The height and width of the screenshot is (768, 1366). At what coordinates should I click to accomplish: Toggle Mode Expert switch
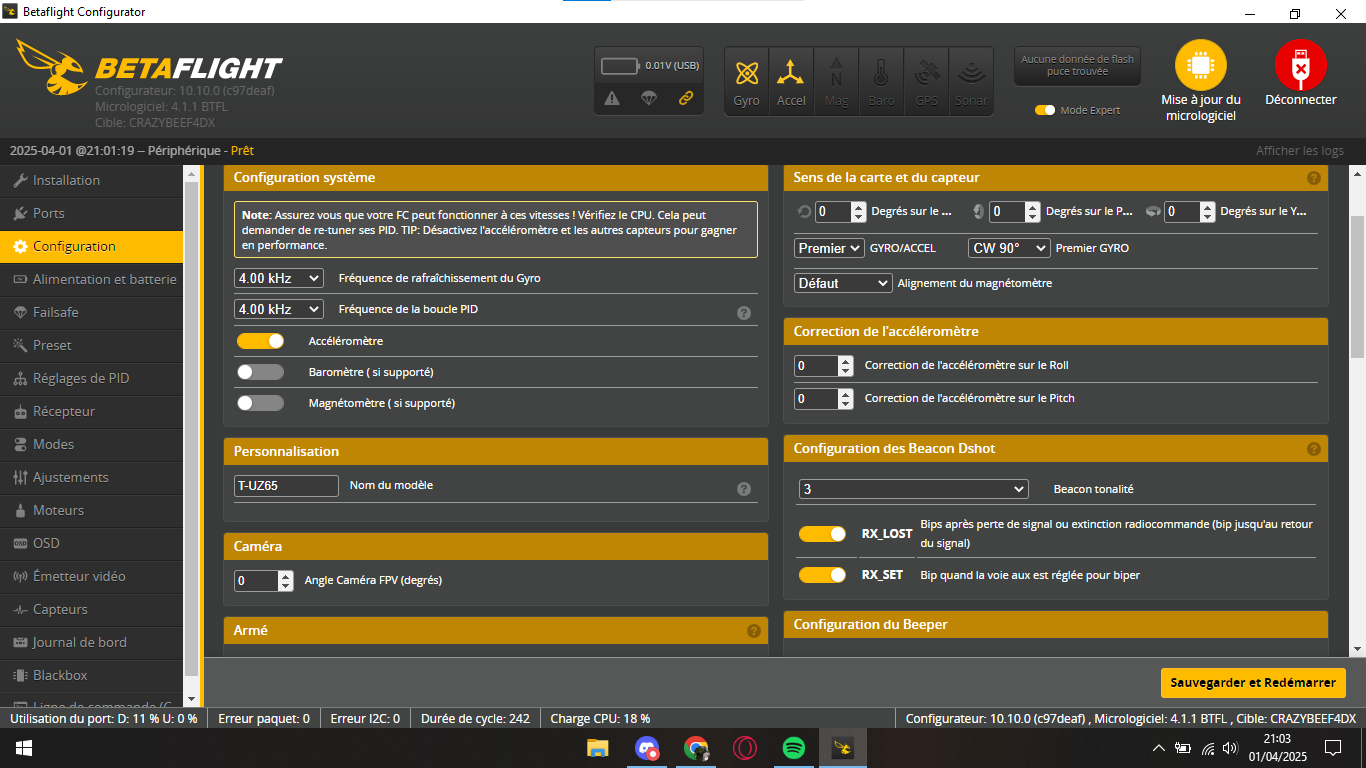pos(1045,110)
